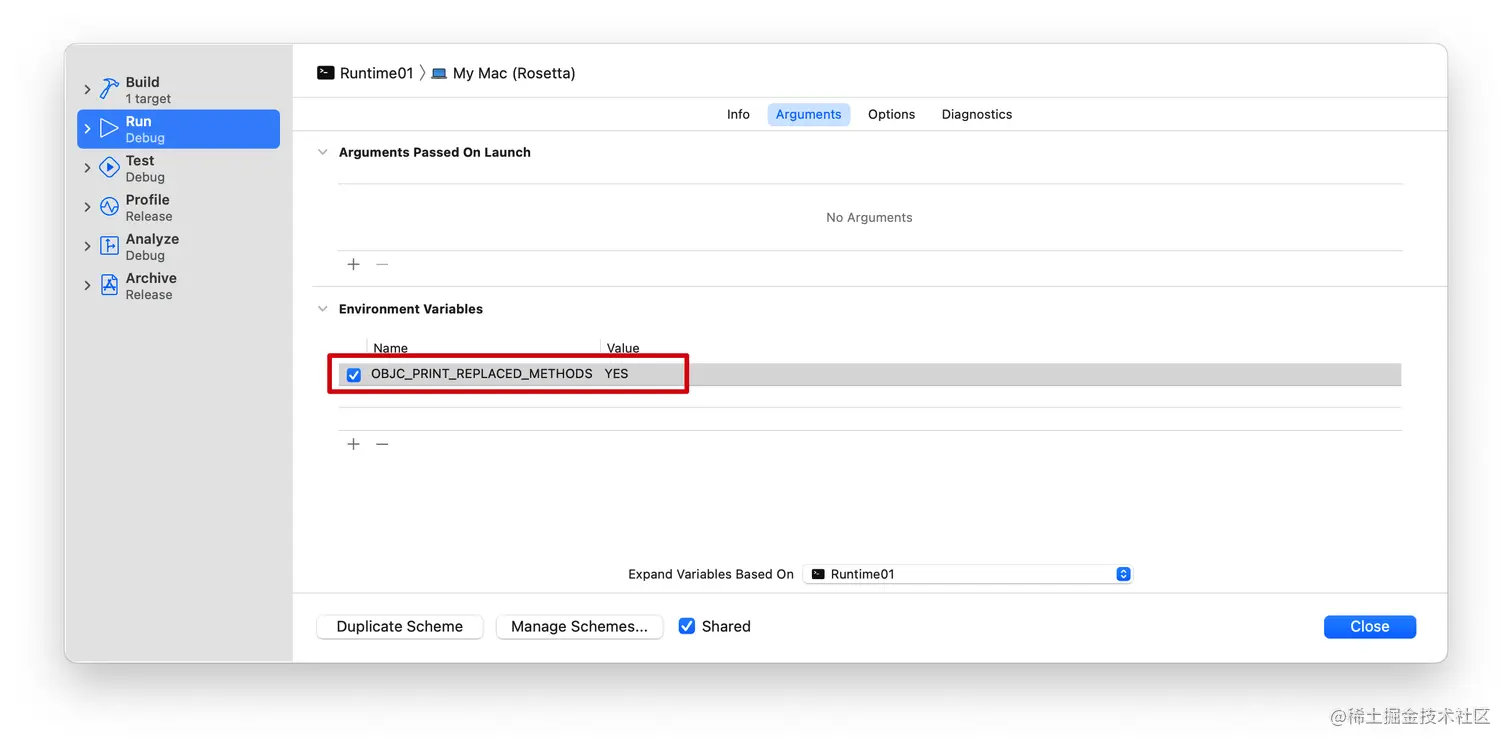Select the Archive Release row
This screenshot has width=1512, height=748.
click(178, 285)
